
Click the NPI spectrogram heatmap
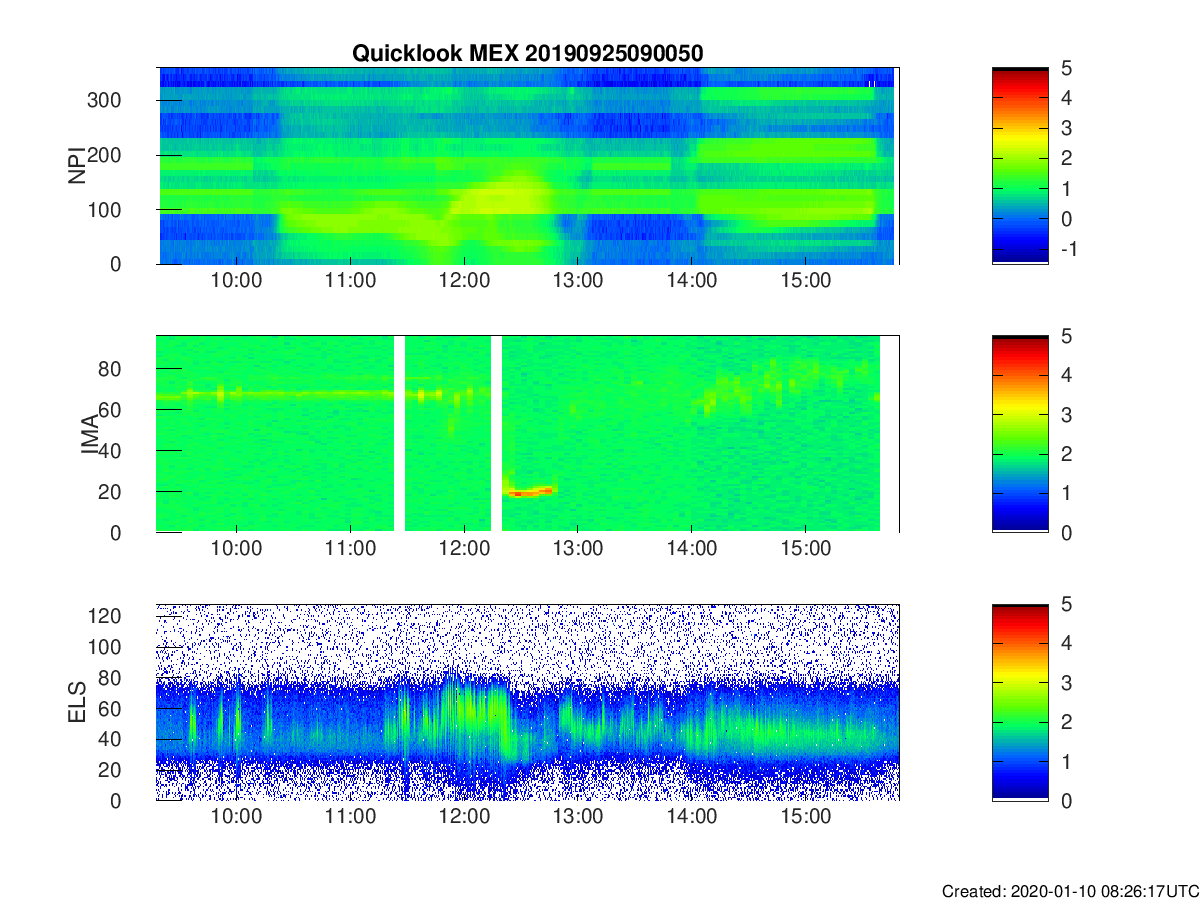click(x=527, y=166)
